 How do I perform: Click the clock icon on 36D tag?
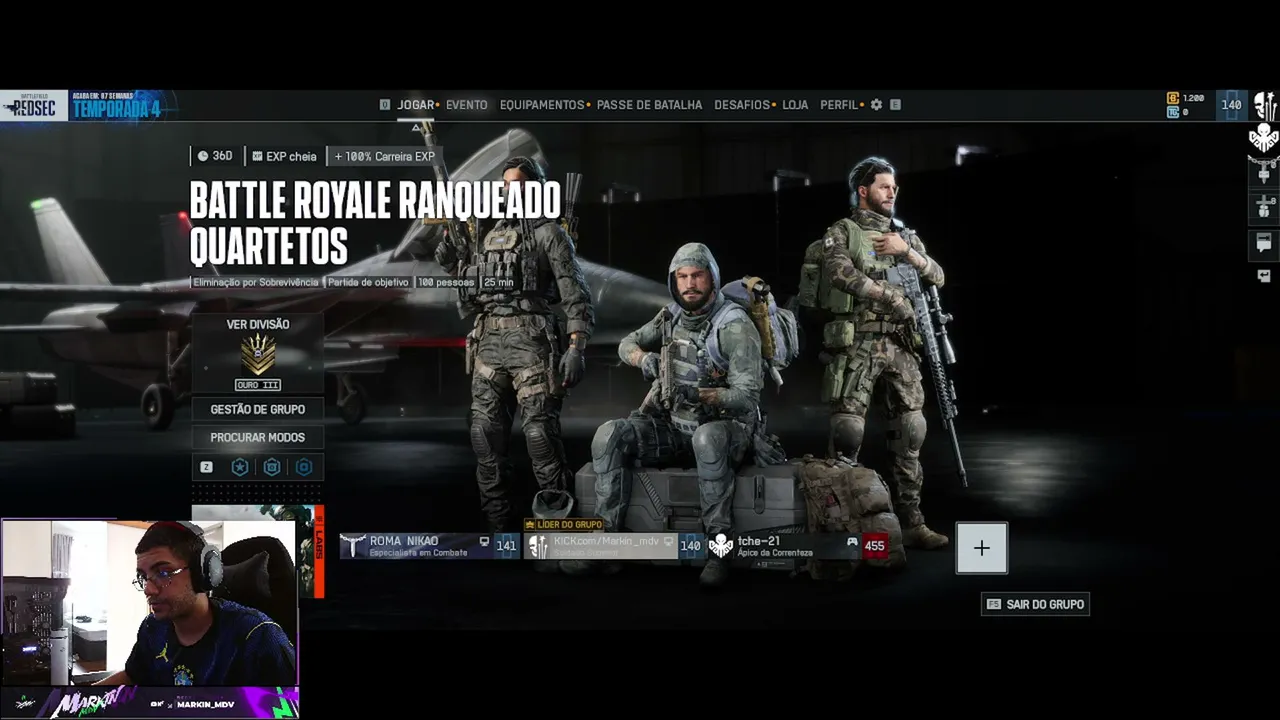[203, 156]
